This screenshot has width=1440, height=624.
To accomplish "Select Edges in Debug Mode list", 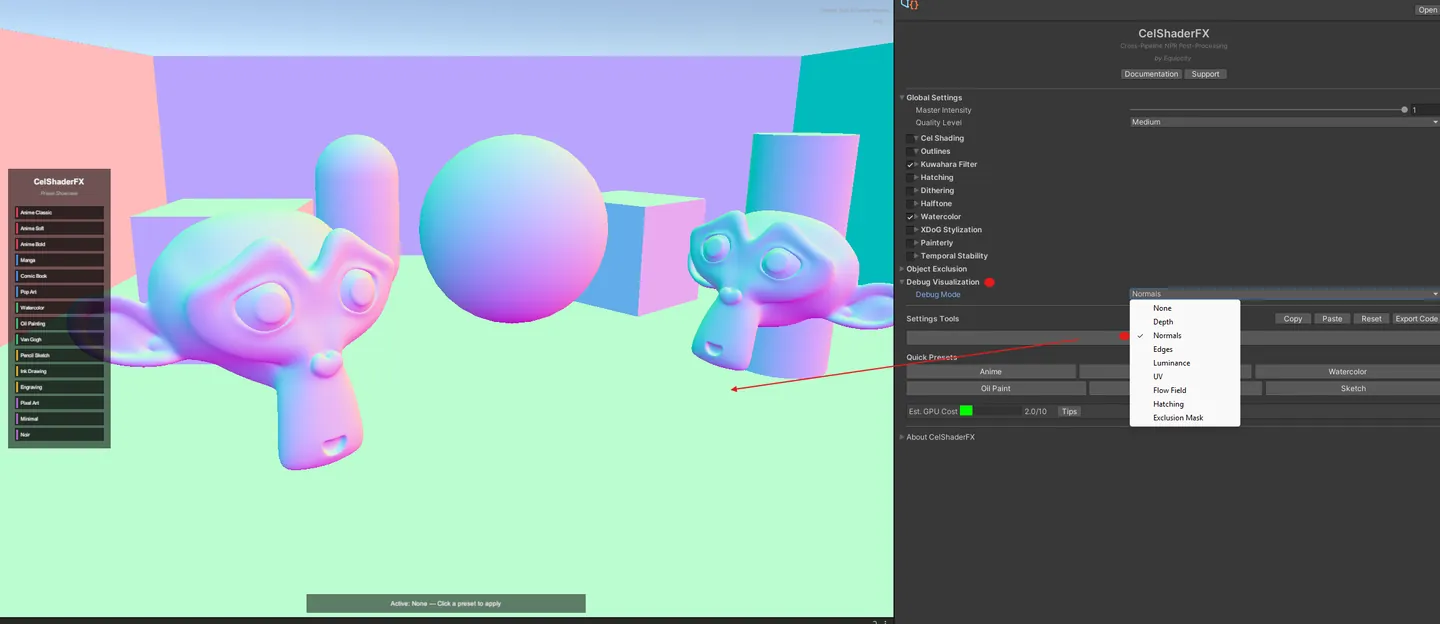I will pos(1184,349).
